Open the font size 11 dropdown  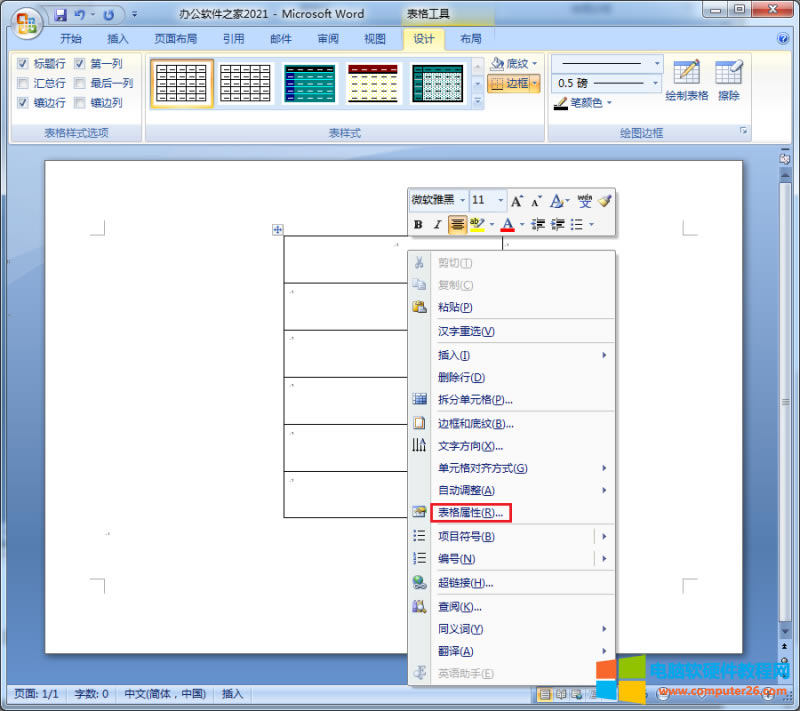(501, 200)
